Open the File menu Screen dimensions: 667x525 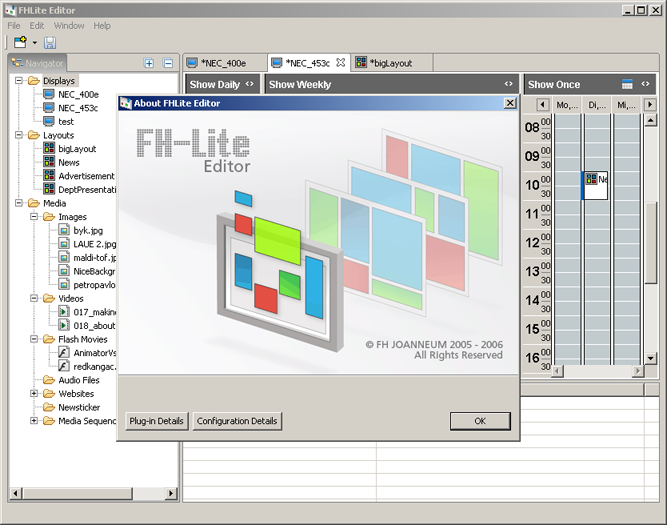(x=14, y=26)
